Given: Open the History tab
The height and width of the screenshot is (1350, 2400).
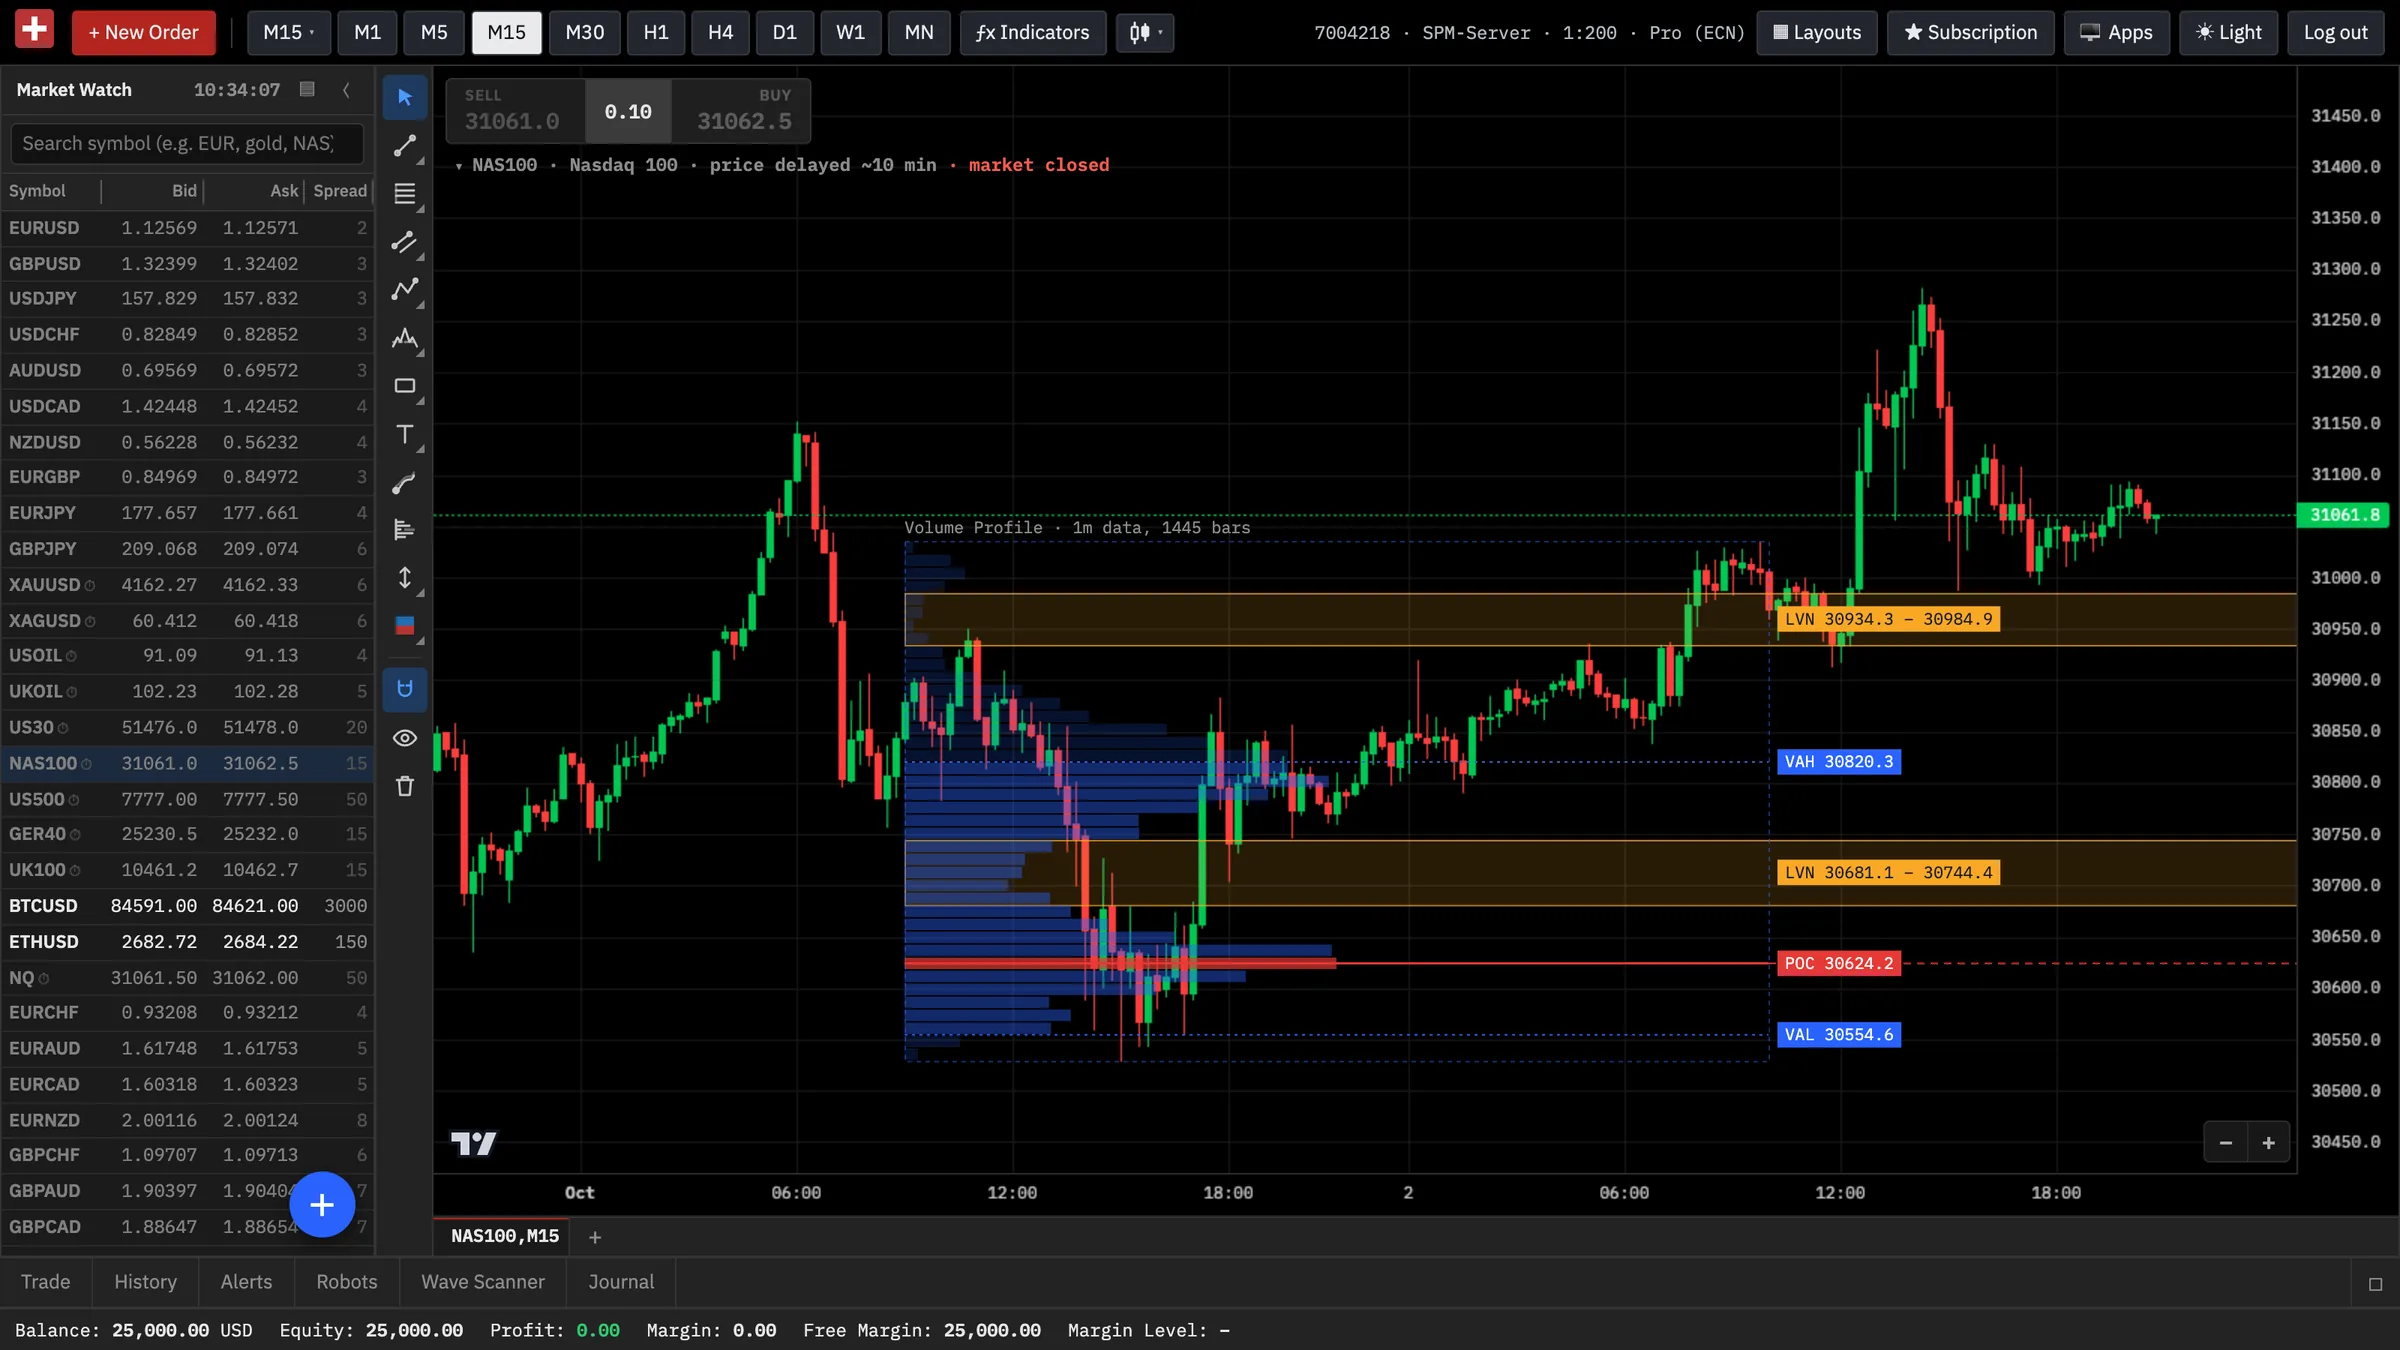Looking at the screenshot, I should pyautogui.click(x=145, y=1282).
